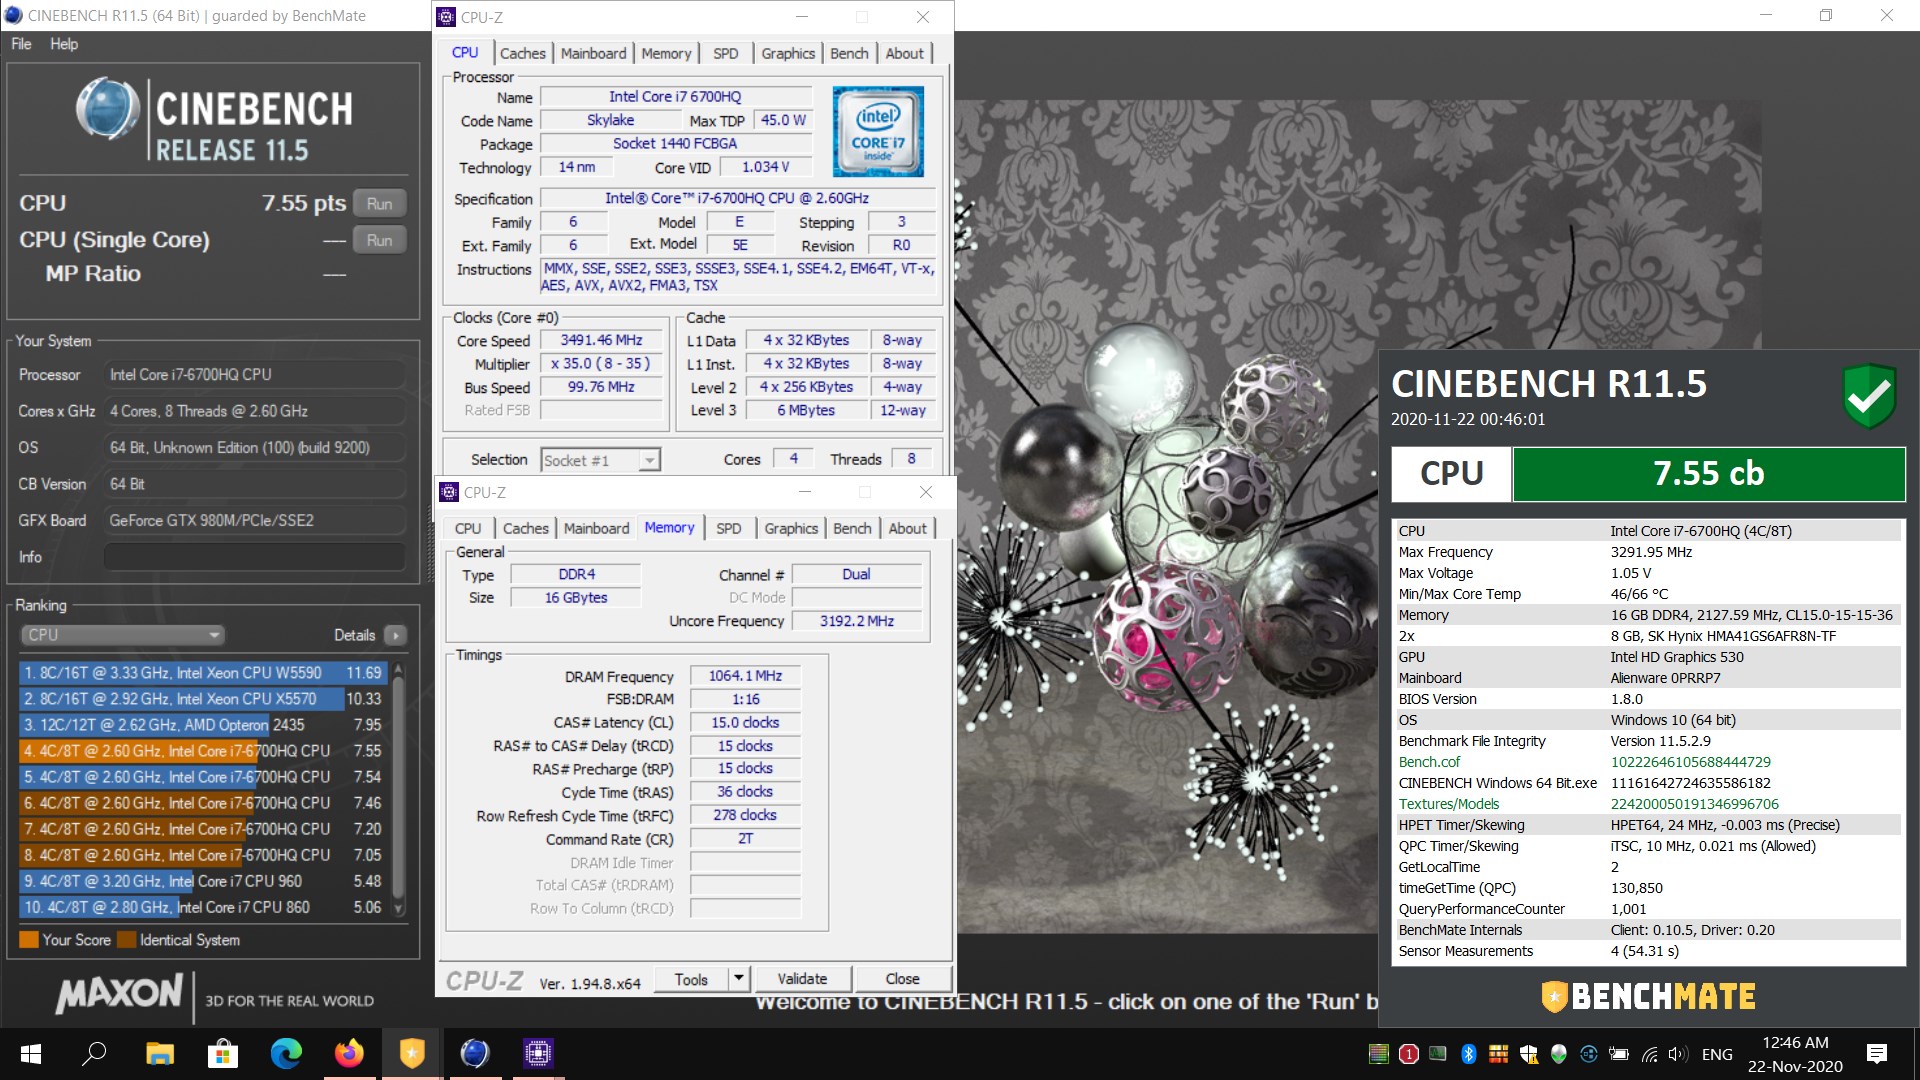Open the battery status tray icon

1619,1054
